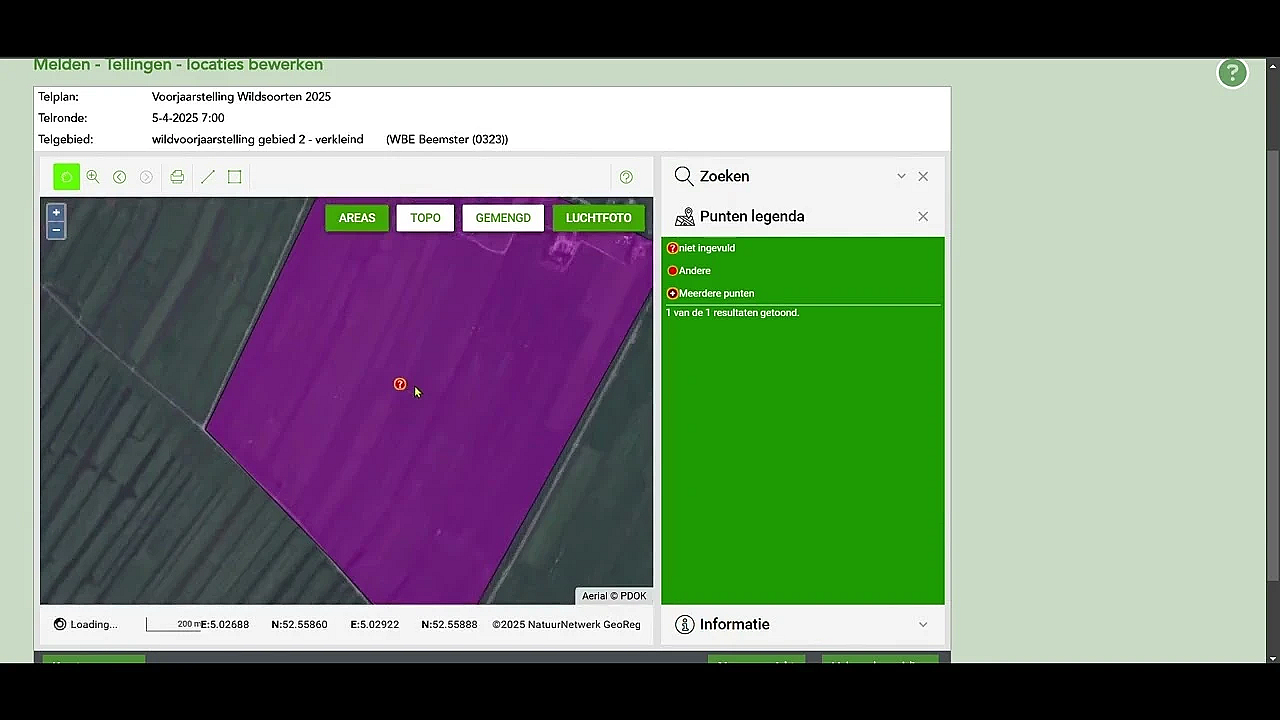The height and width of the screenshot is (720, 1280).
Task: Switch map to TOPO layer
Action: point(425,218)
